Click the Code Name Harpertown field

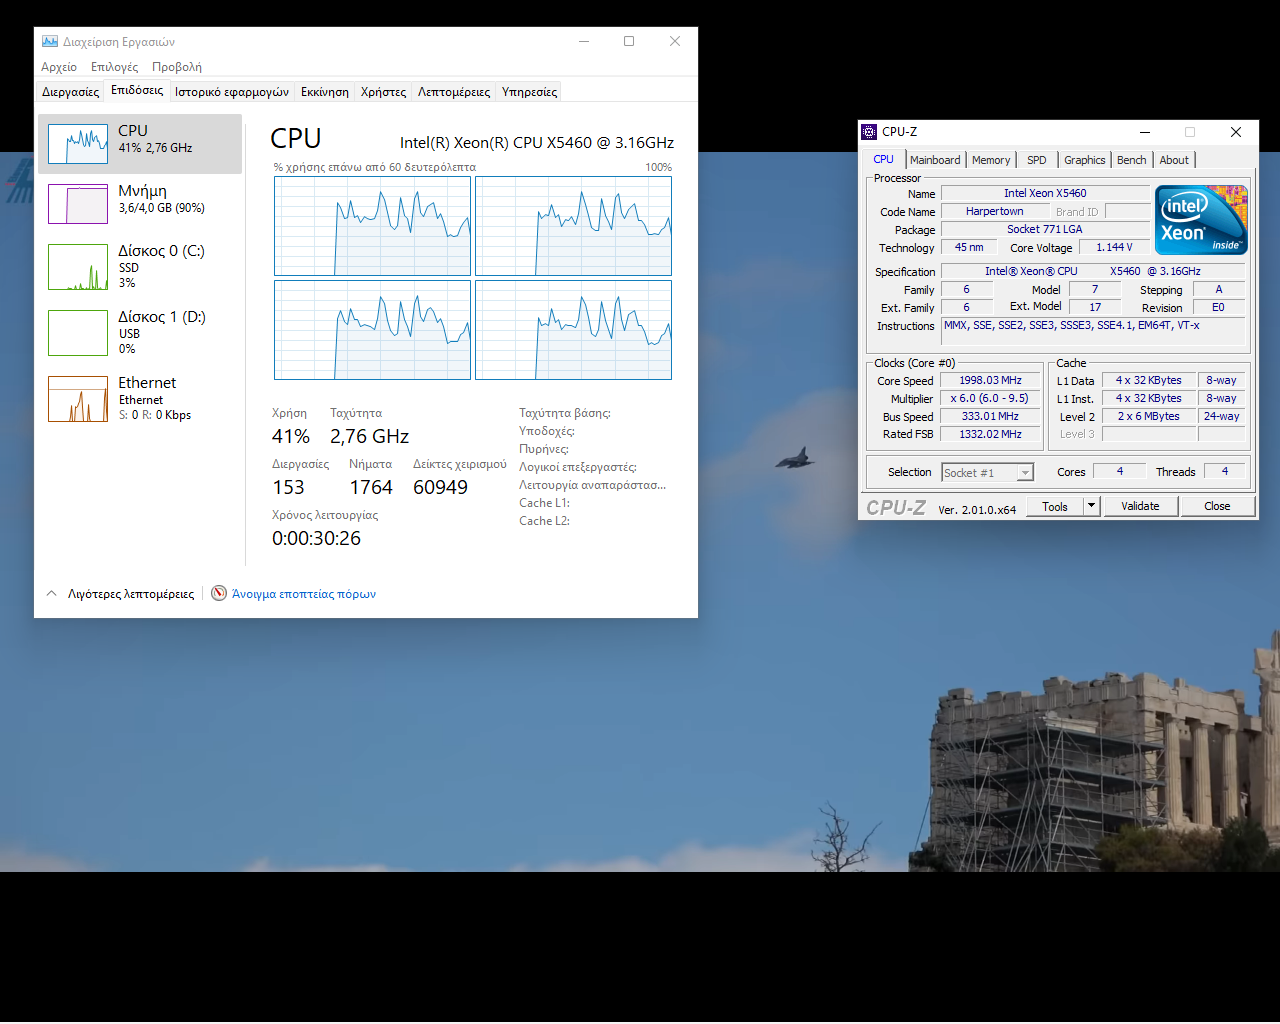(994, 211)
